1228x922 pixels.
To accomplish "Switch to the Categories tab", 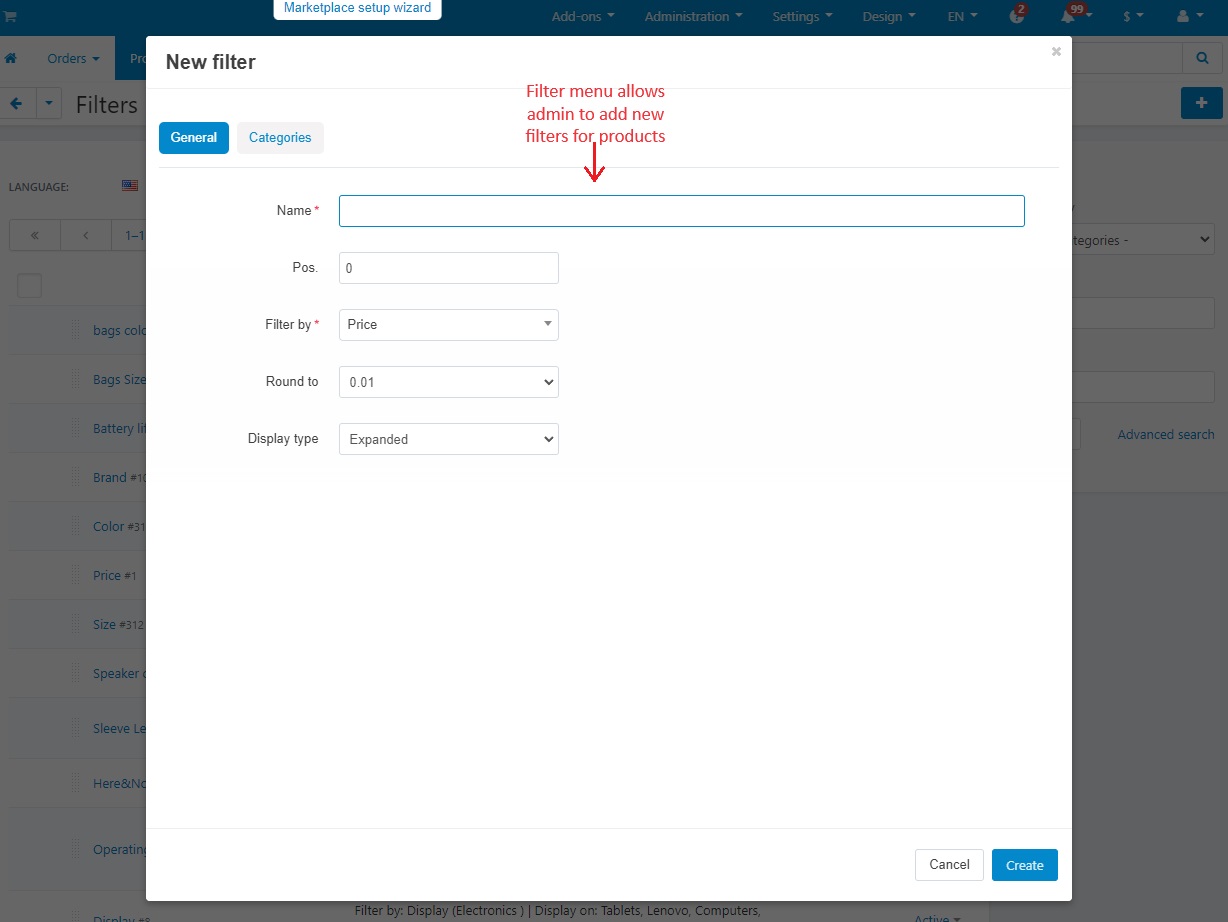I will pos(280,138).
